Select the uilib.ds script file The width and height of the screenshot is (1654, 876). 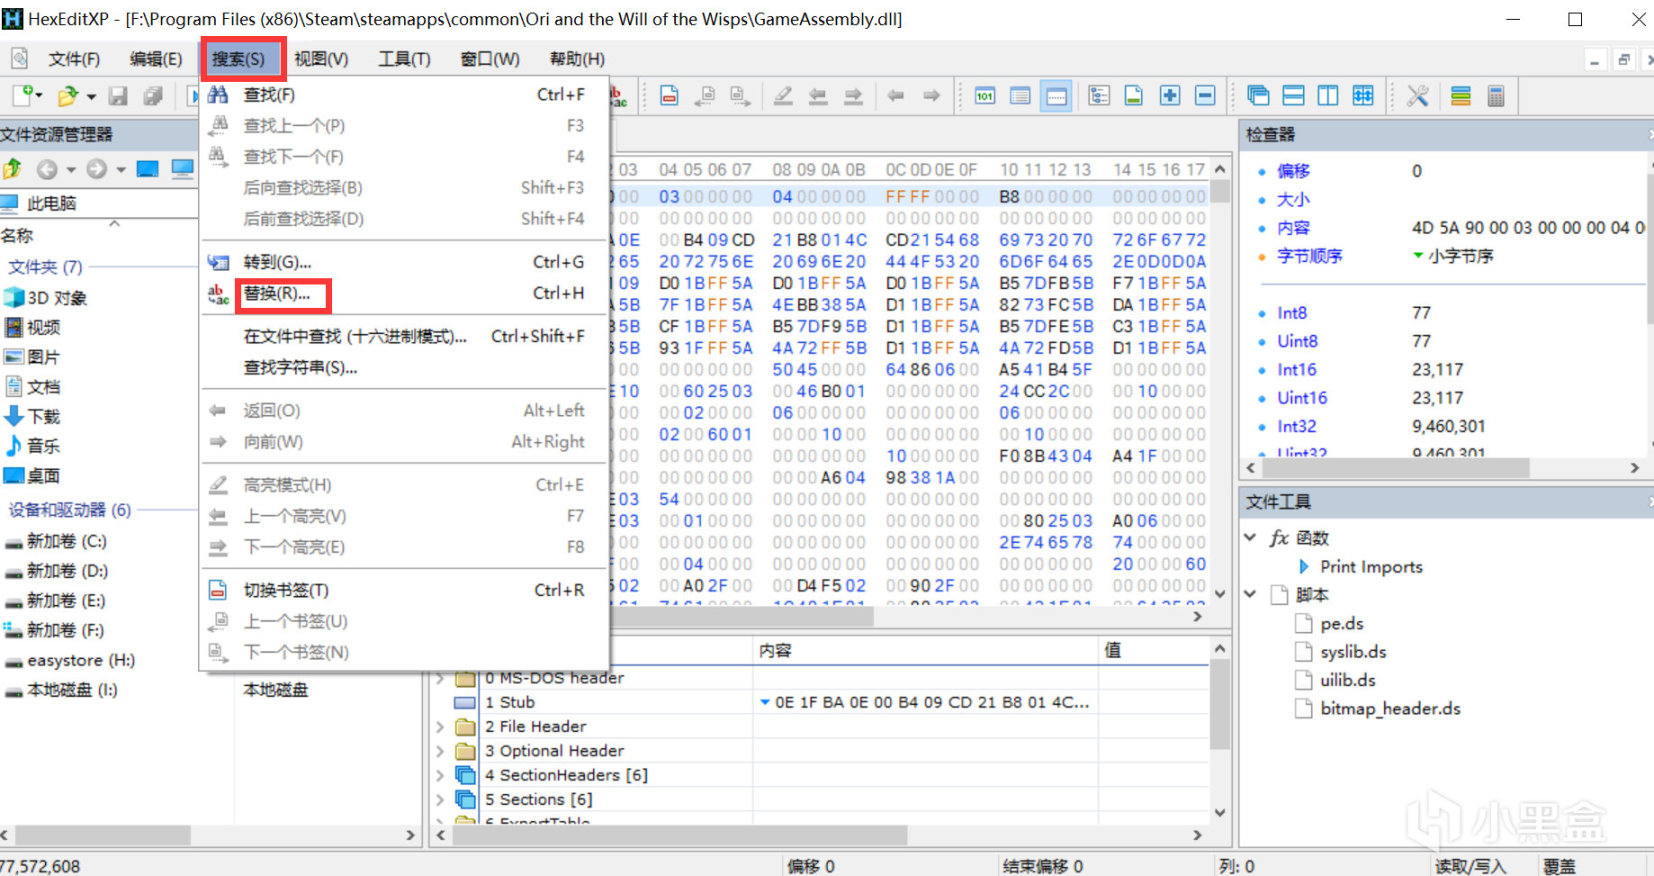1347,681
